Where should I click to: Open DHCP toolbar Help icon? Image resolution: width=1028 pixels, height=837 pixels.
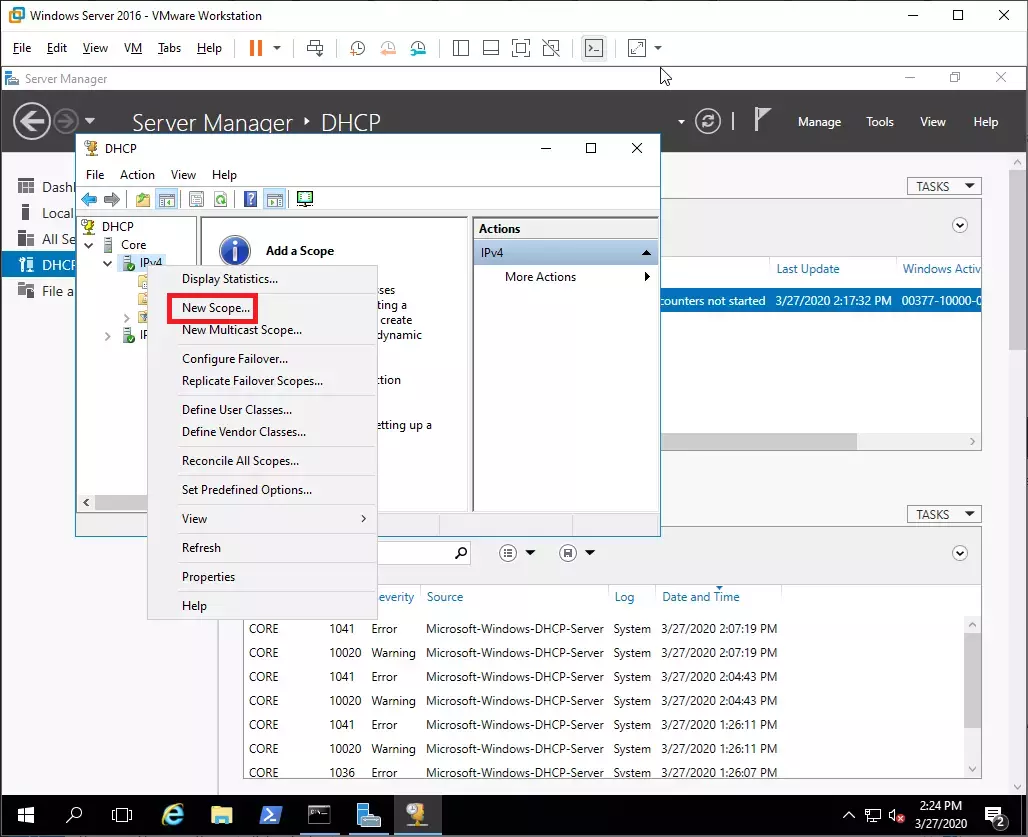250,199
